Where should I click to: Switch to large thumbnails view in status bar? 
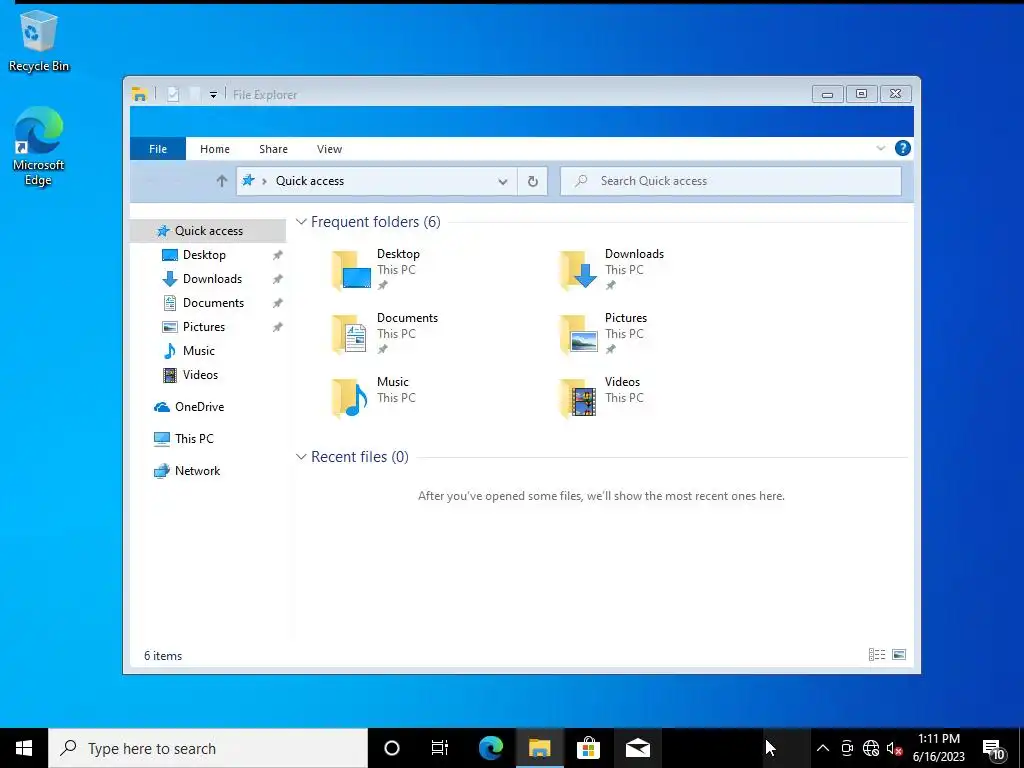[899, 654]
